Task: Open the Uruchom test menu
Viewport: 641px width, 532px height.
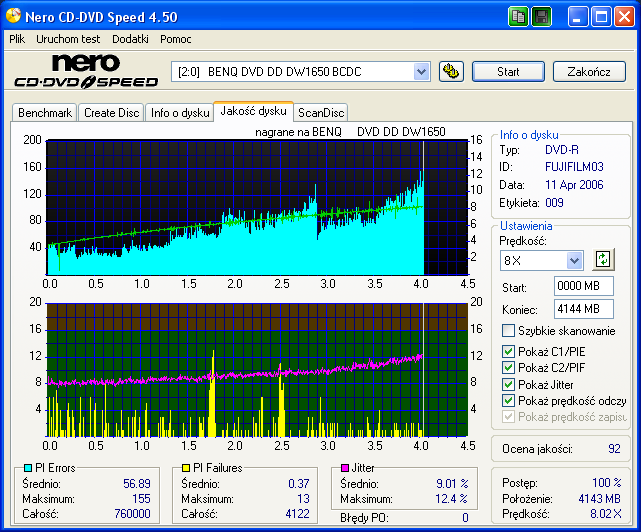Action: pos(68,39)
